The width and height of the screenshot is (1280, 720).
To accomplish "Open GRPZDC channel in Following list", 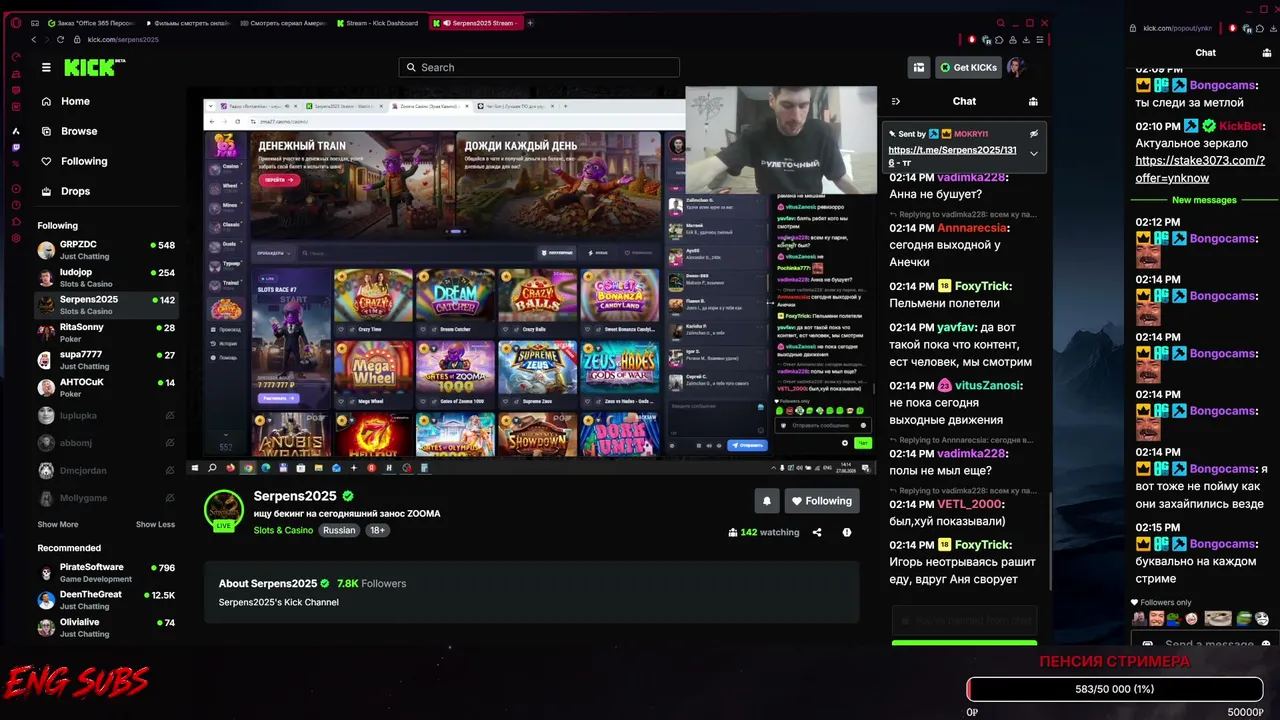I will pyautogui.click(x=107, y=250).
